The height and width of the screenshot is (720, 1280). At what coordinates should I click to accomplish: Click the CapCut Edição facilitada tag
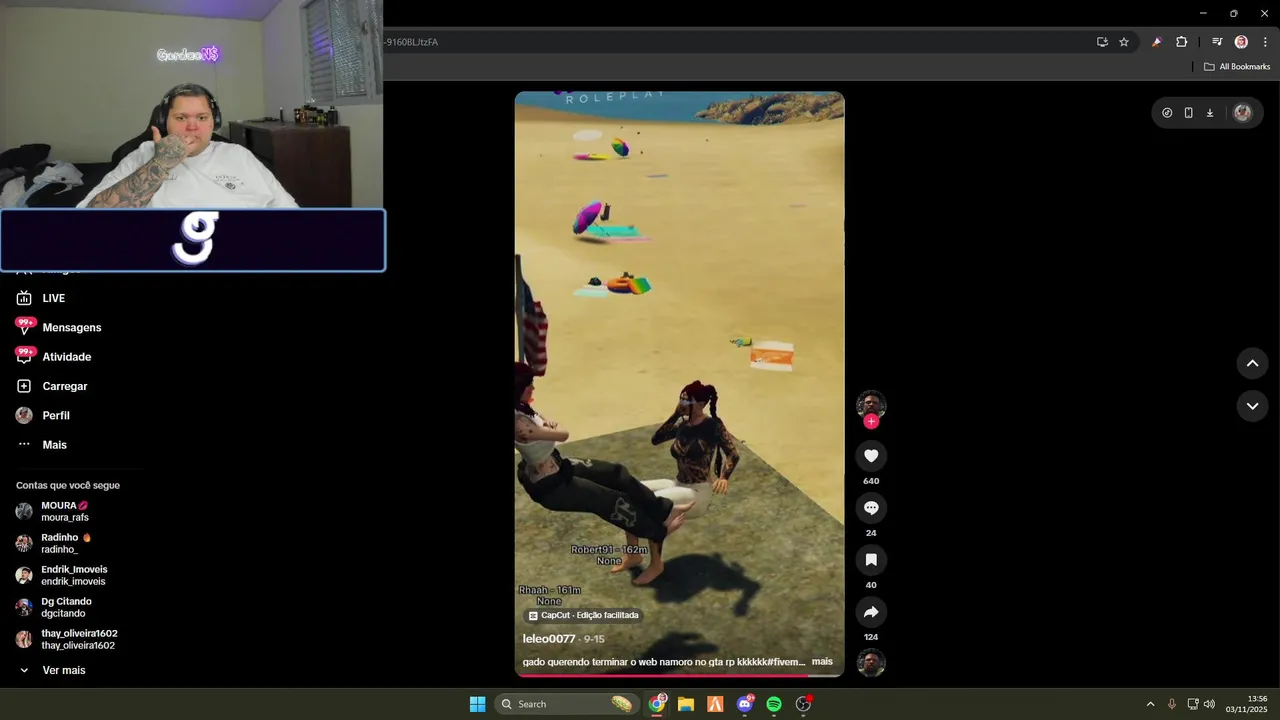583,616
